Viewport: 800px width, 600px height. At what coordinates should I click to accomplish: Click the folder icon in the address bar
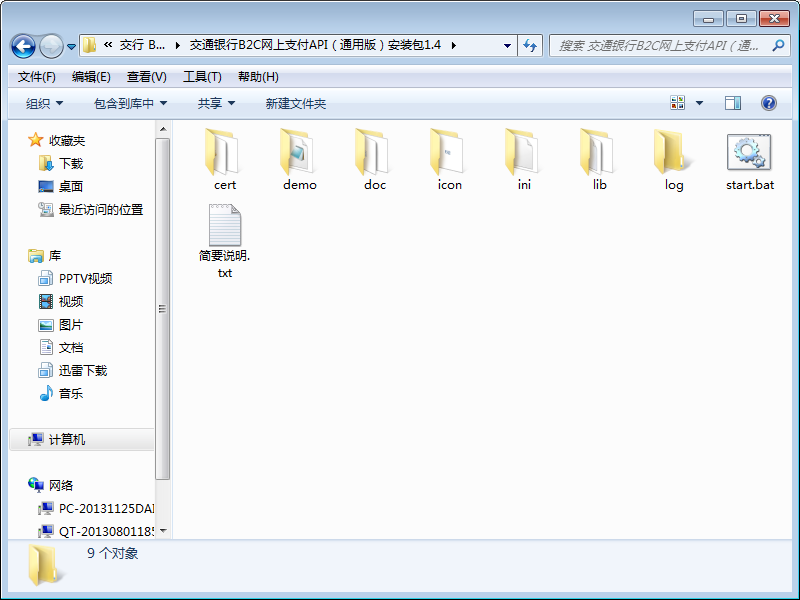coord(90,45)
